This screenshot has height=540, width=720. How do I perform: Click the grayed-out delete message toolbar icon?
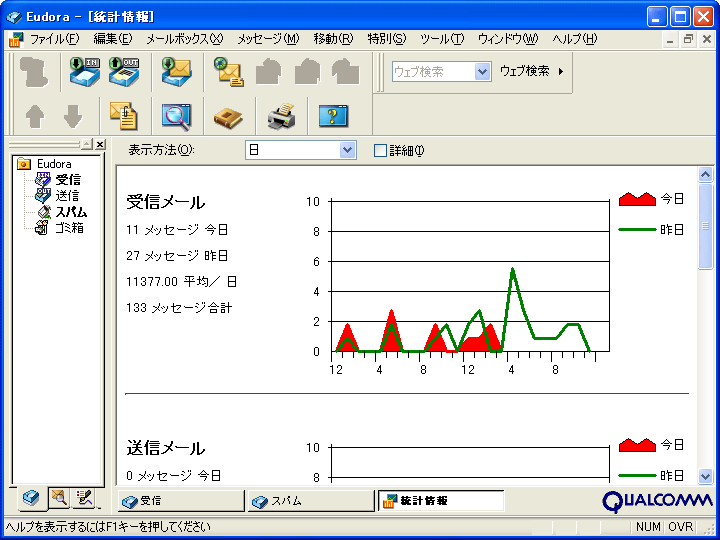[x=34, y=72]
